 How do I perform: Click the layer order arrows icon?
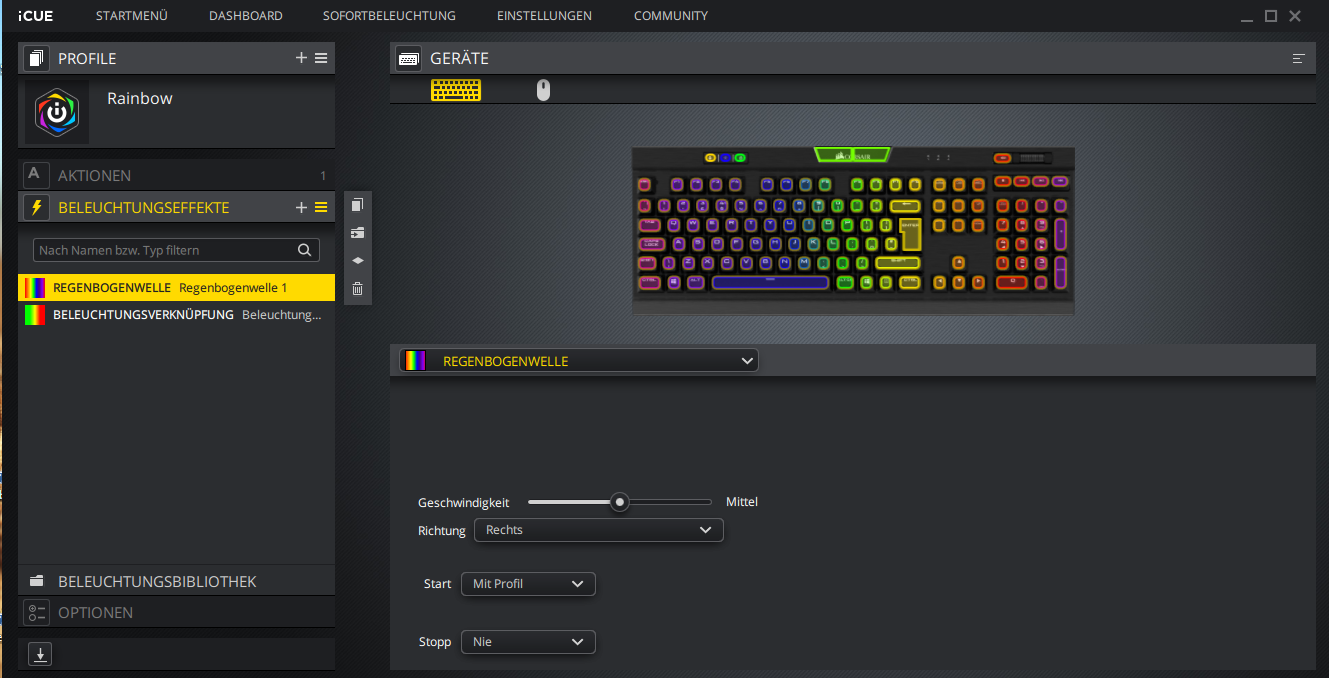pyautogui.click(x=357, y=260)
